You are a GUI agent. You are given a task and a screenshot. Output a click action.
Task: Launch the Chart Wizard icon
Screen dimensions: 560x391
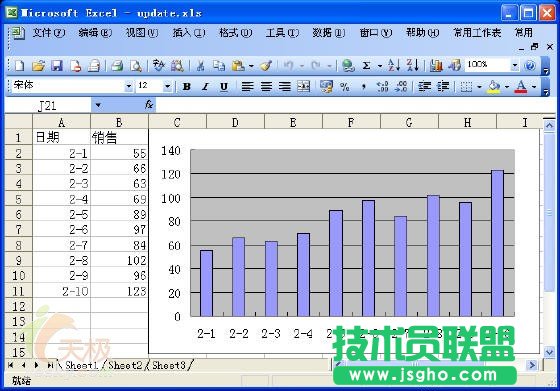[x=436, y=66]
